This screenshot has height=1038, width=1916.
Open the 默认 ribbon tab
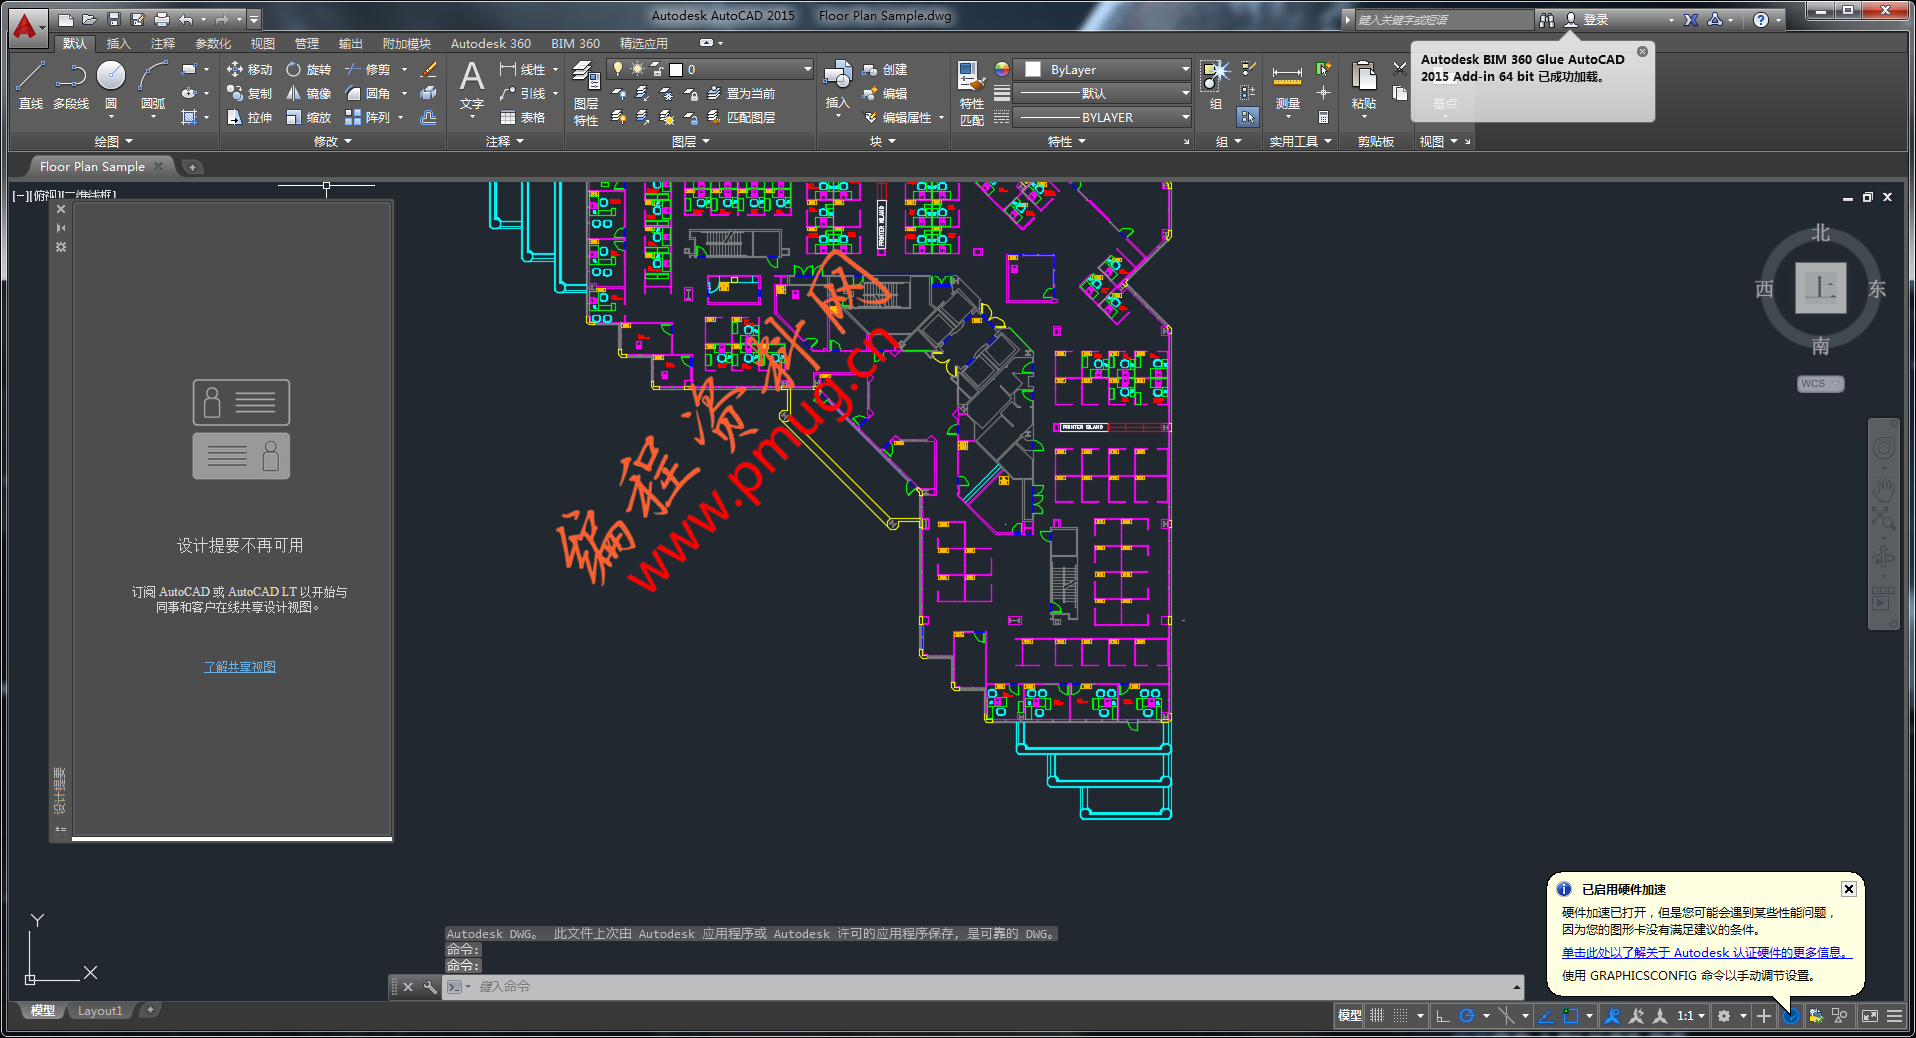75,43
